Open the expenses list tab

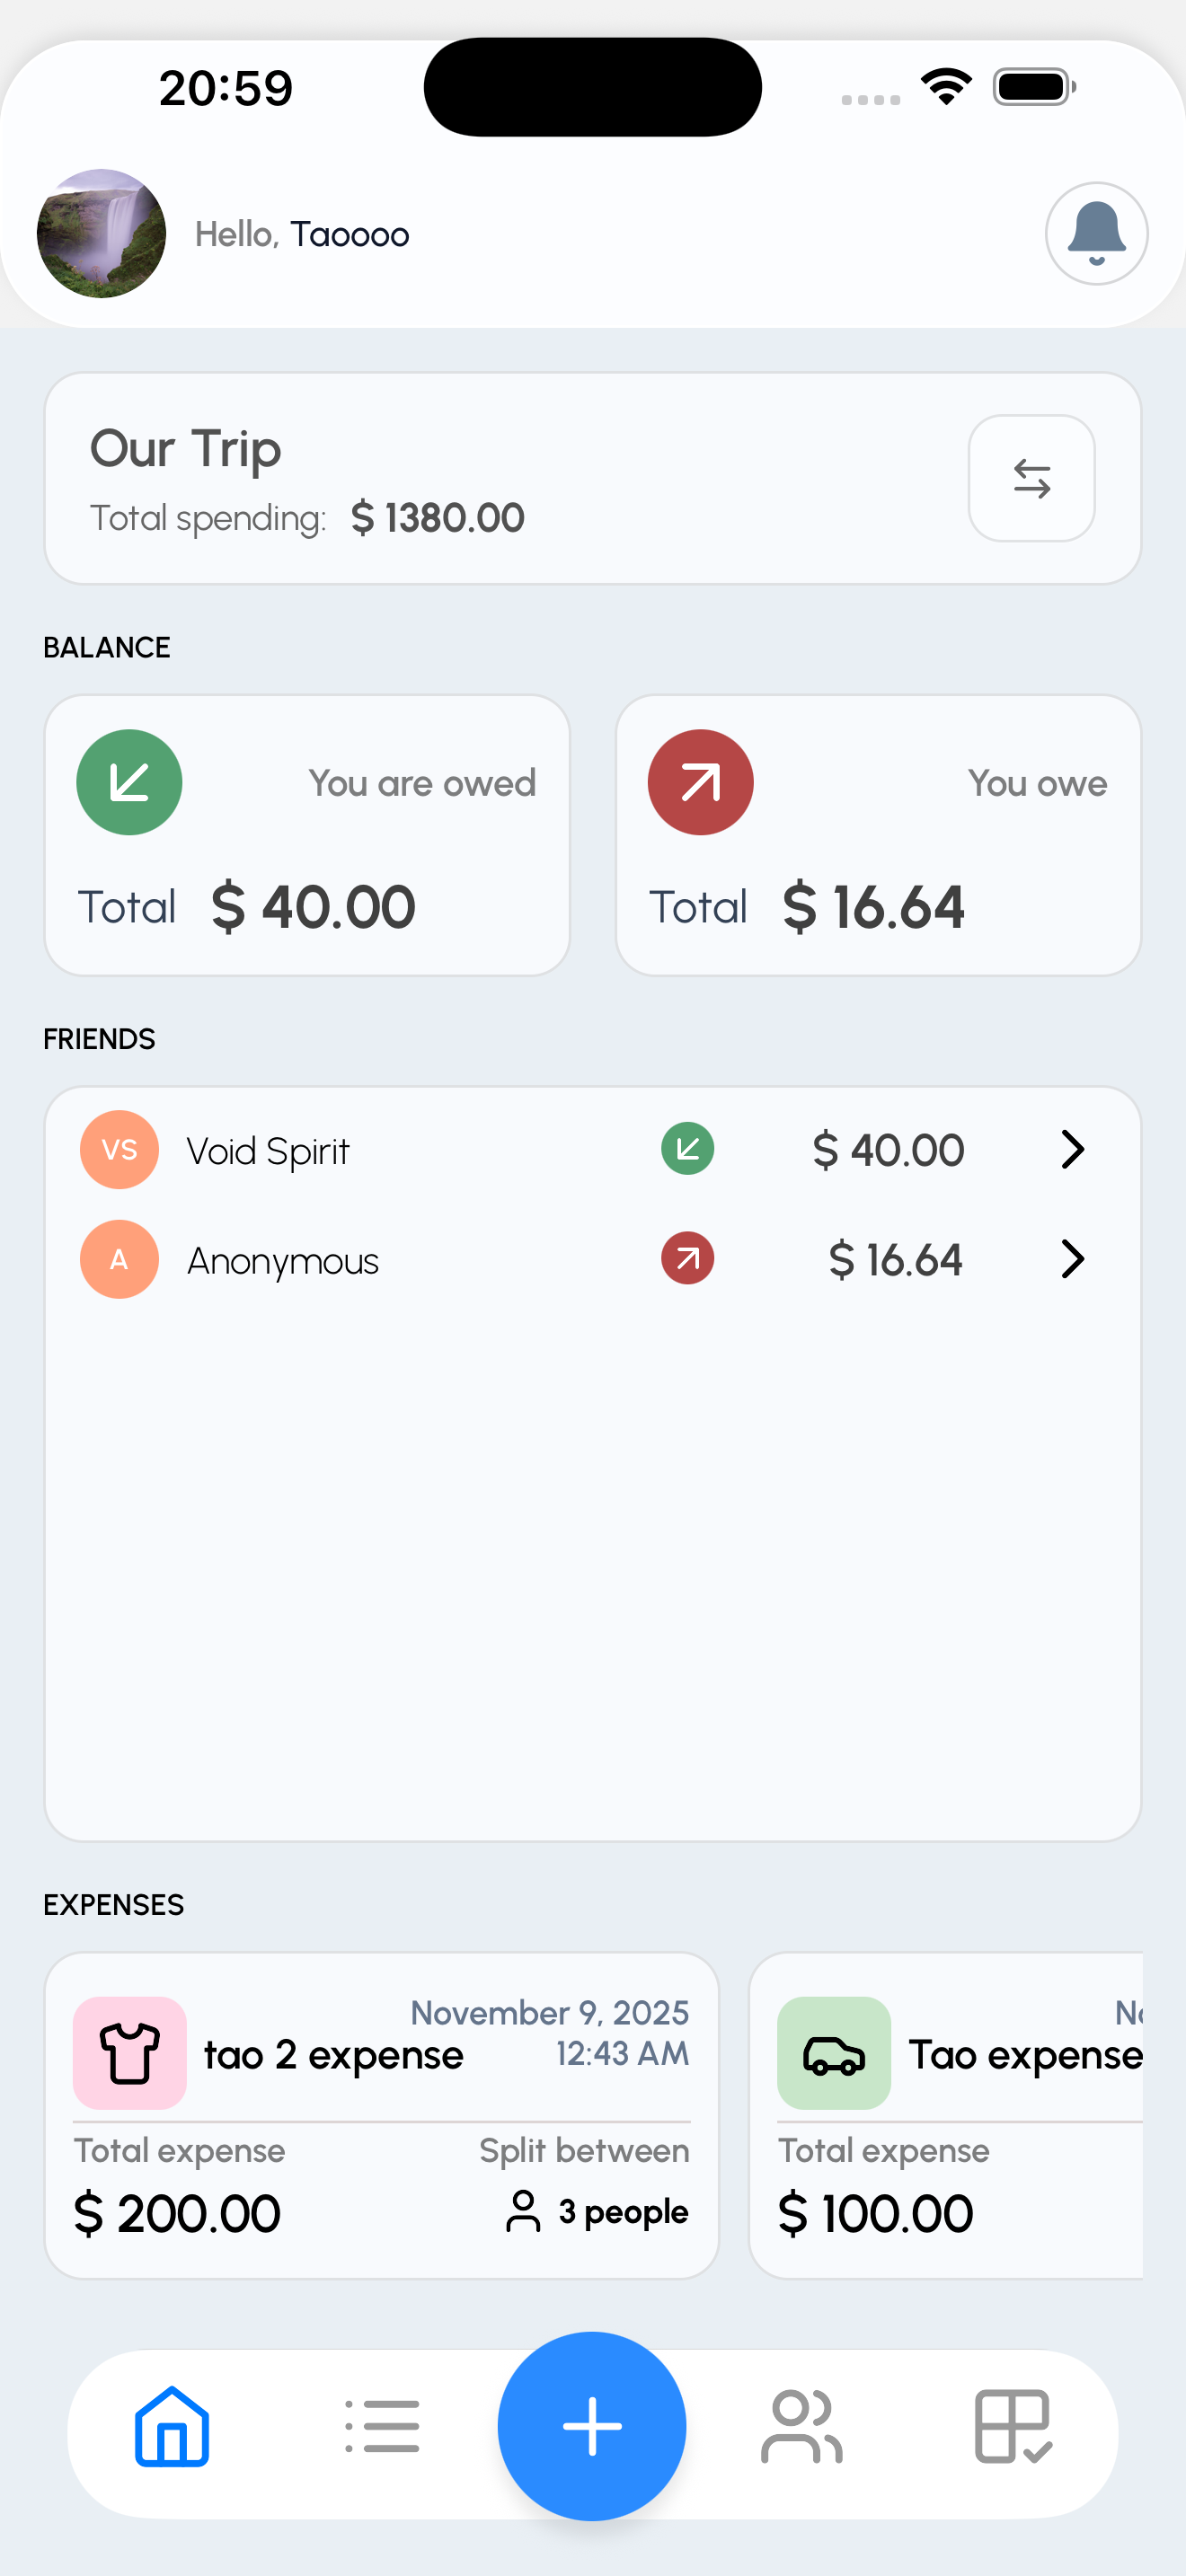pyautogui.click(x=382, y=2426)
